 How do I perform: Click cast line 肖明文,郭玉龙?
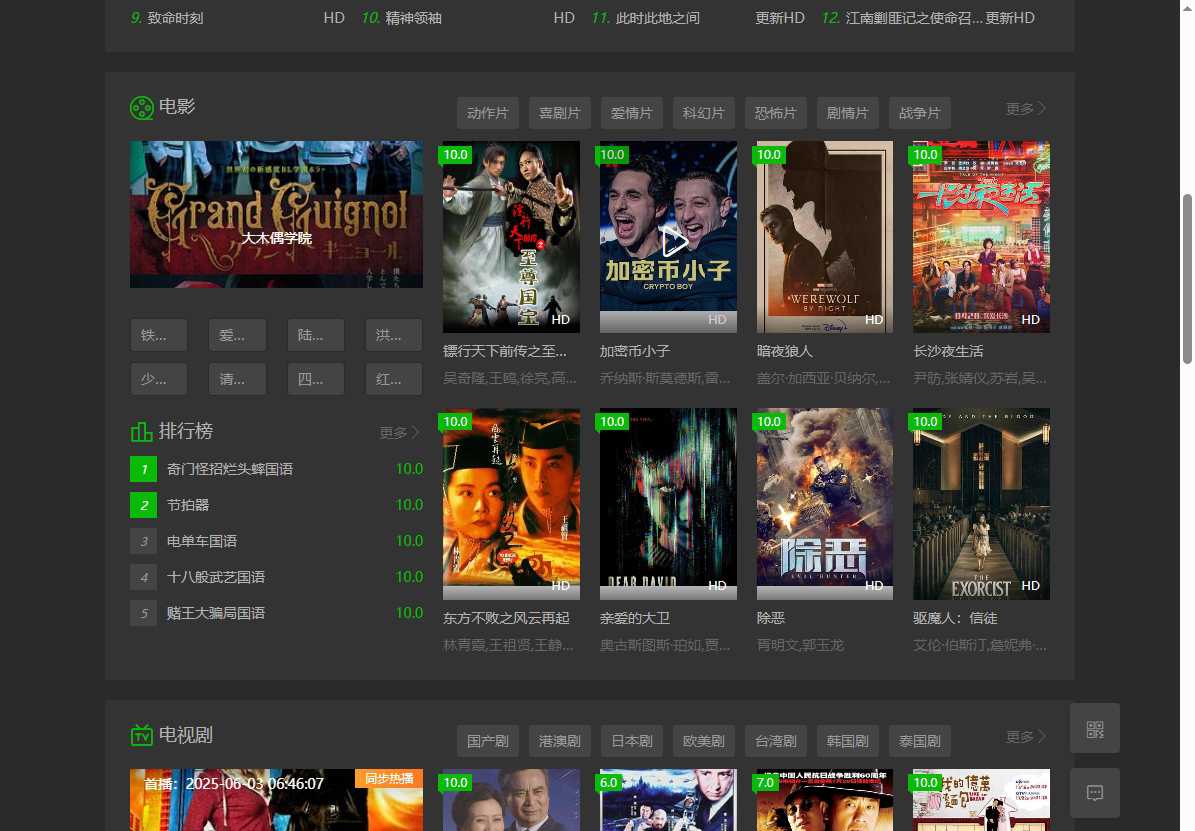pyautogui.click(x=800, y=645)
